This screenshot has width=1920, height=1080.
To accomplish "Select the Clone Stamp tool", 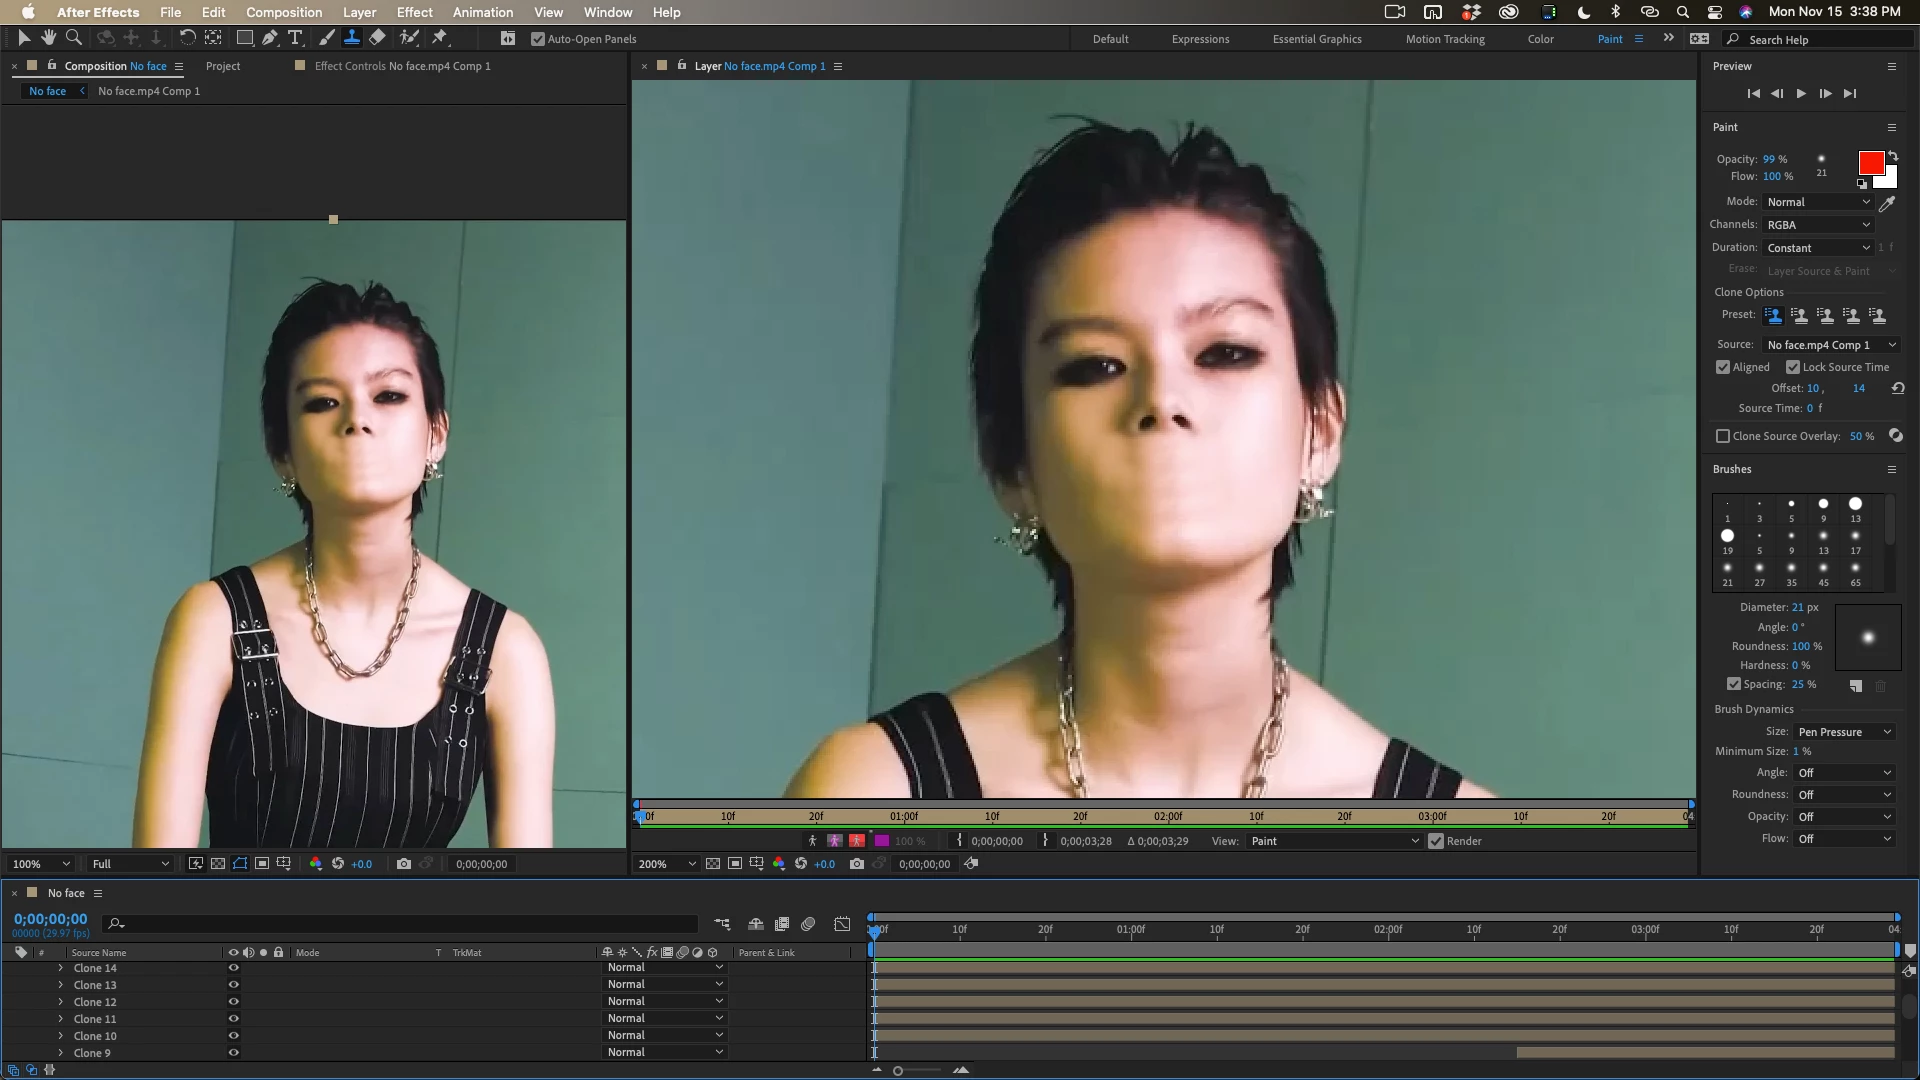I will point(352,38).
